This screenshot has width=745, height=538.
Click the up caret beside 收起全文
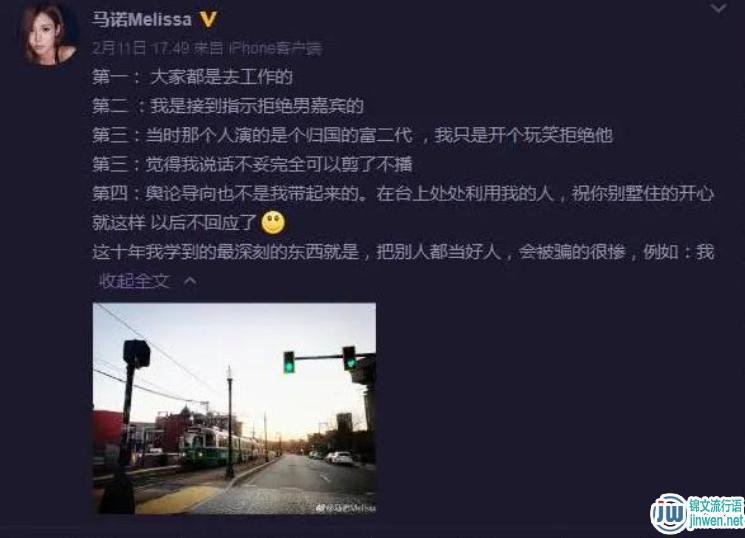(x=190, y=281)
